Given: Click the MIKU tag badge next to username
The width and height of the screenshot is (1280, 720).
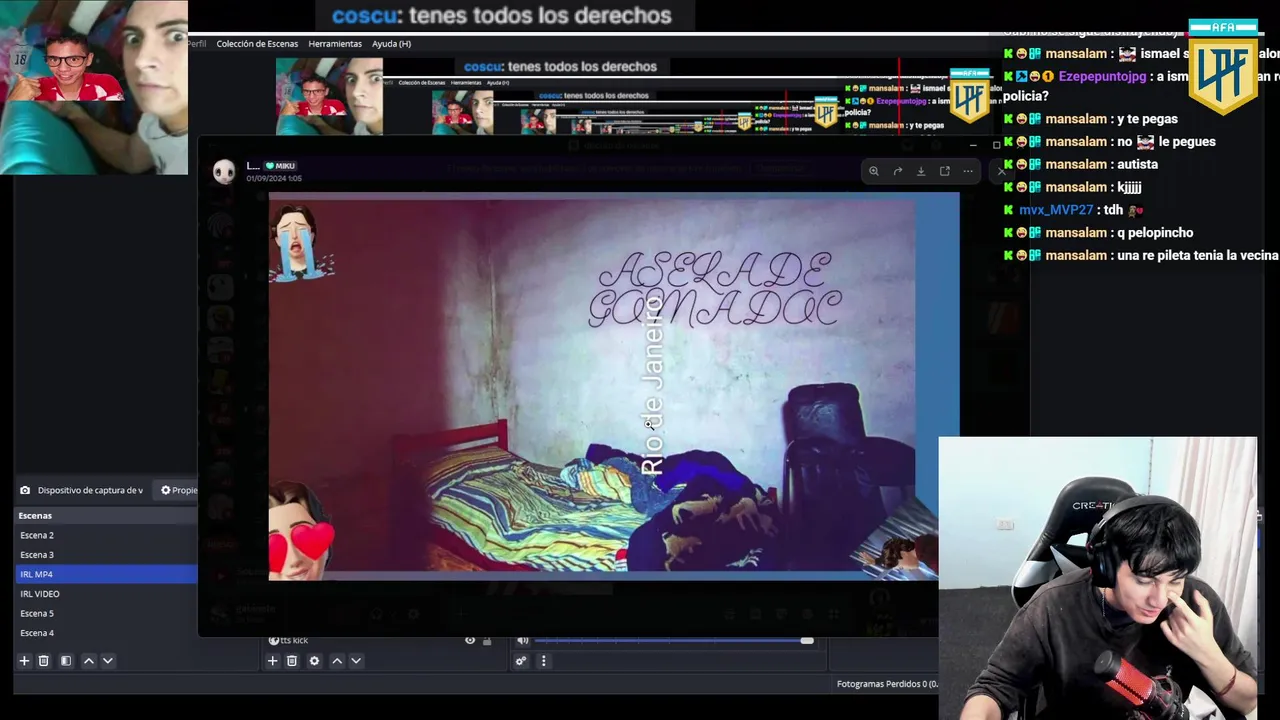Looking at the screenshot, I should coord(280,166).
